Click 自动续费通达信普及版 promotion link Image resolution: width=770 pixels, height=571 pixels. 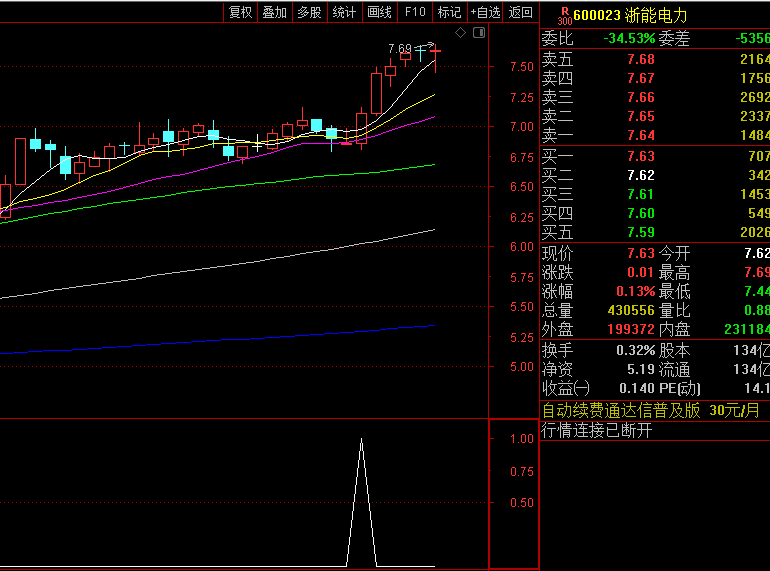651,410
